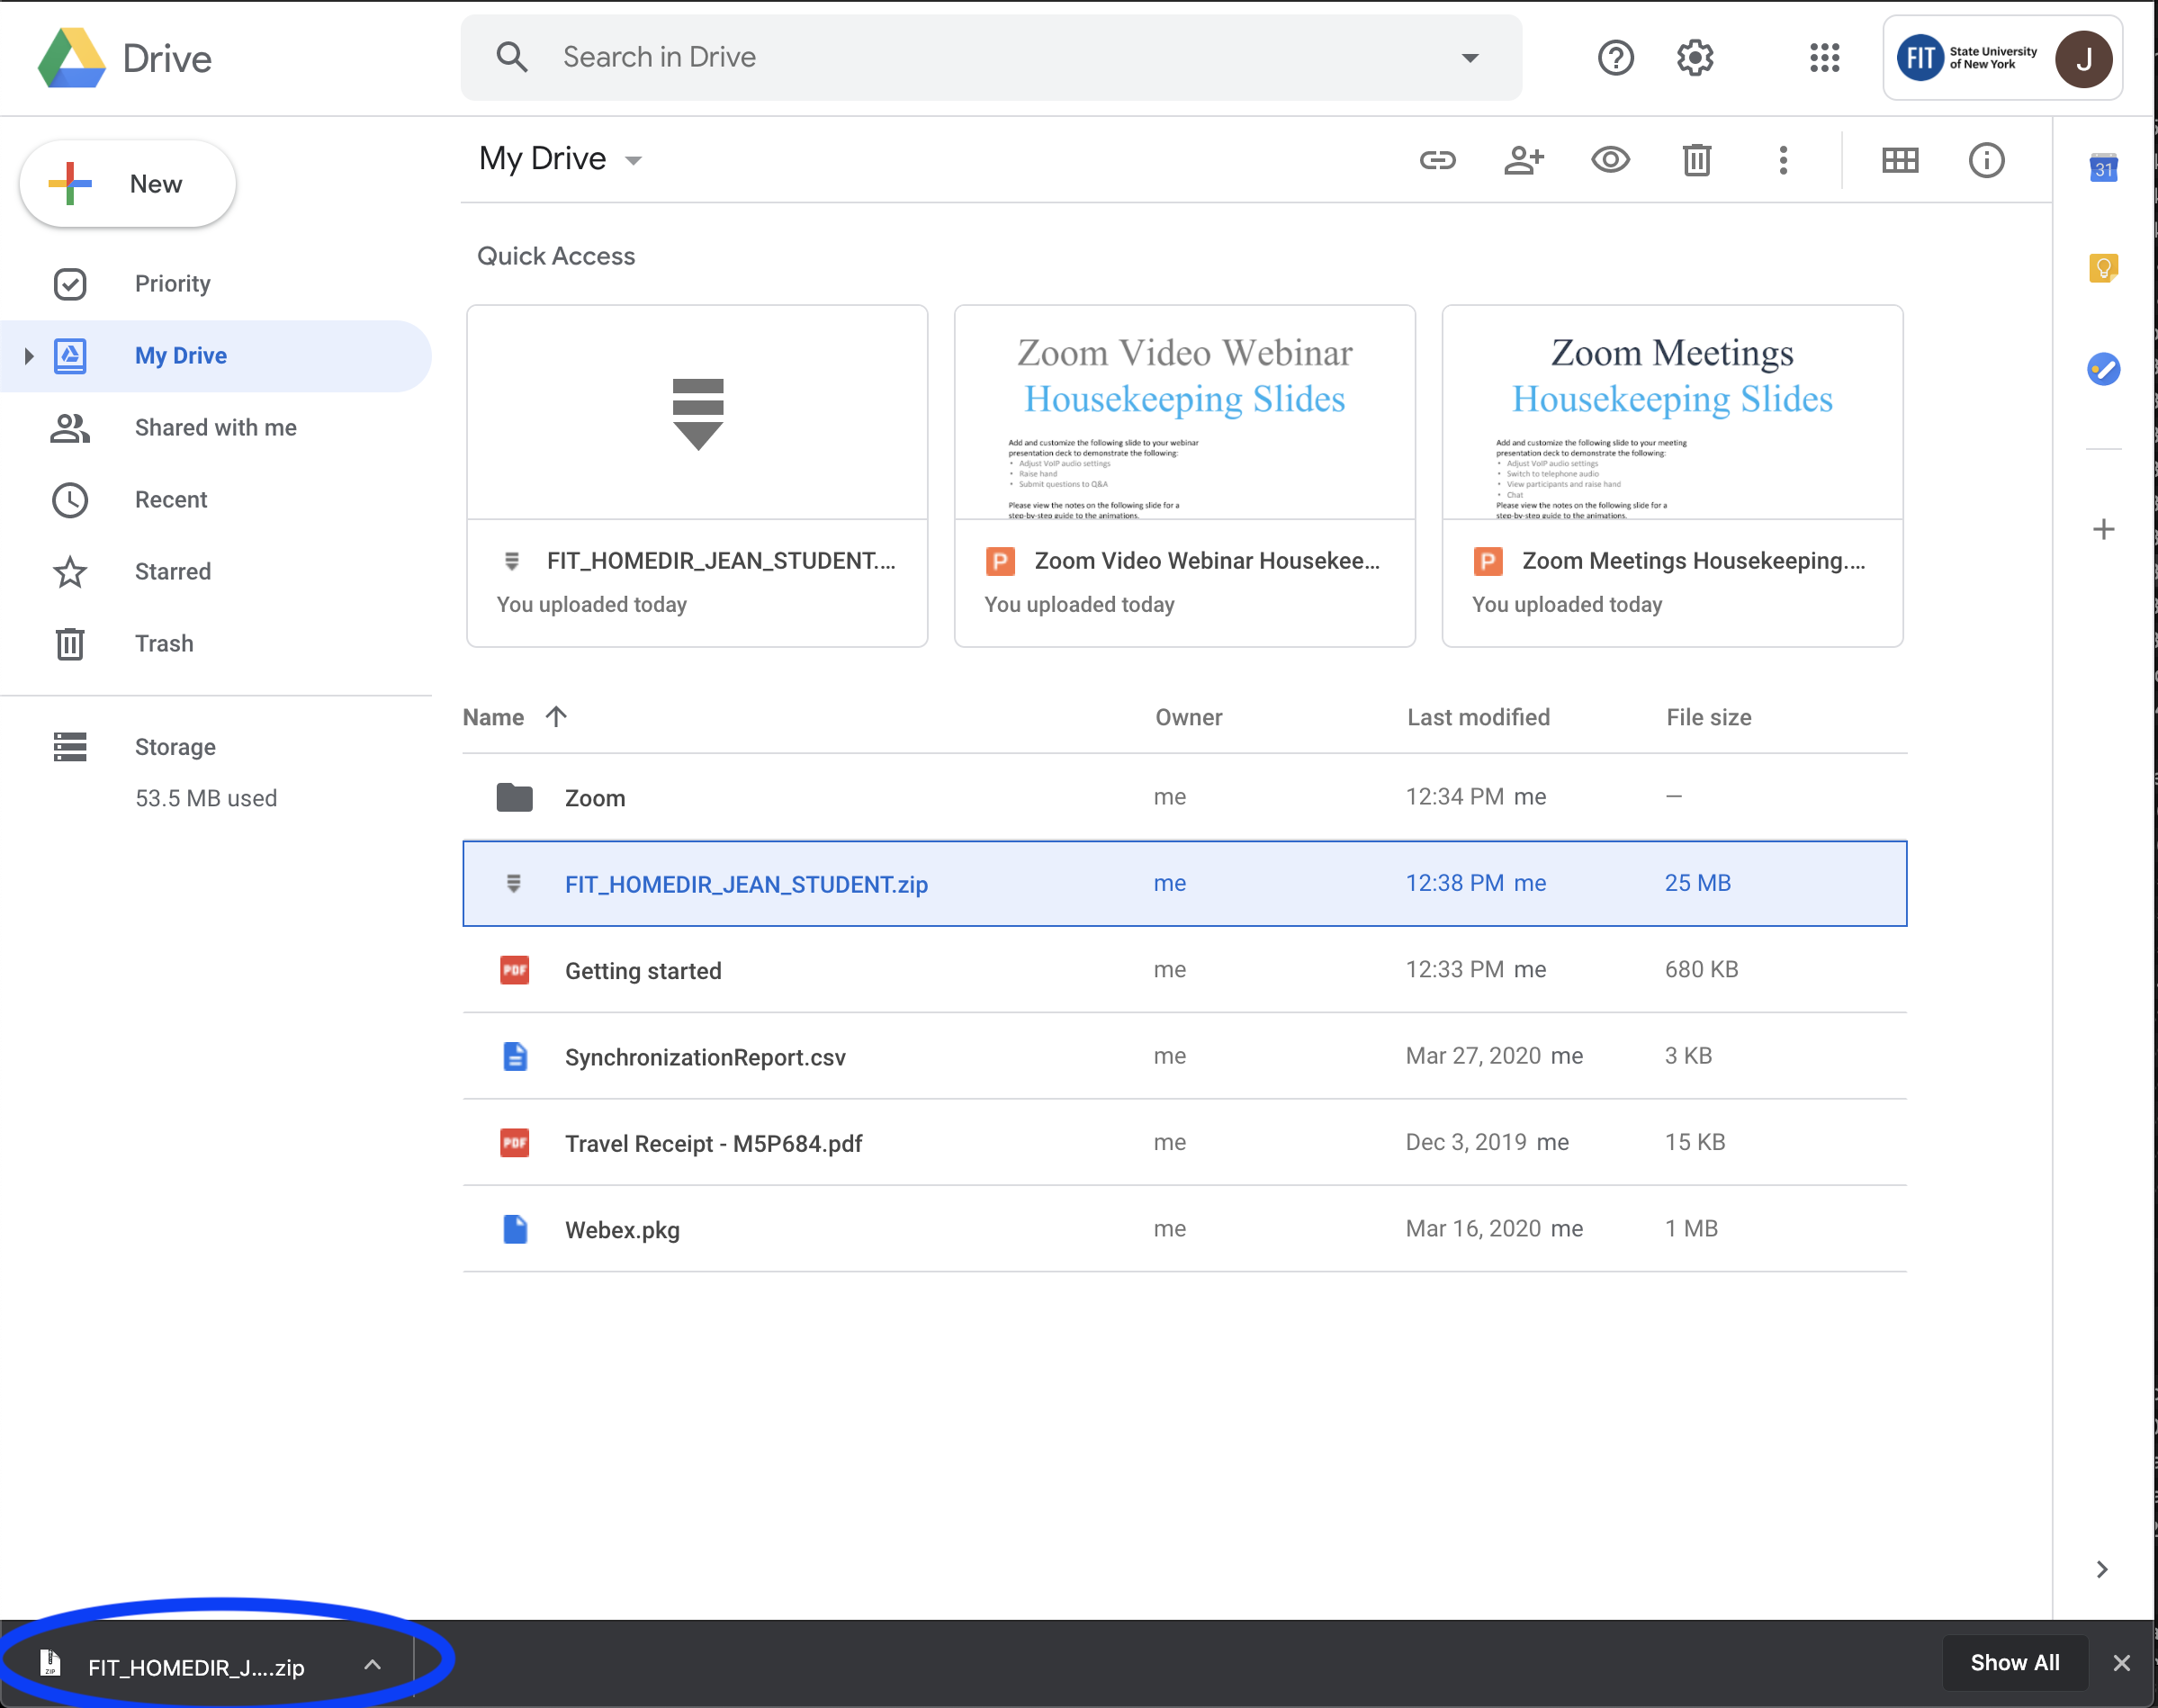The width and height of the screenshot is (2158, 1708).
Task: Switch to grid view layout
Action: pos(1900,160)
